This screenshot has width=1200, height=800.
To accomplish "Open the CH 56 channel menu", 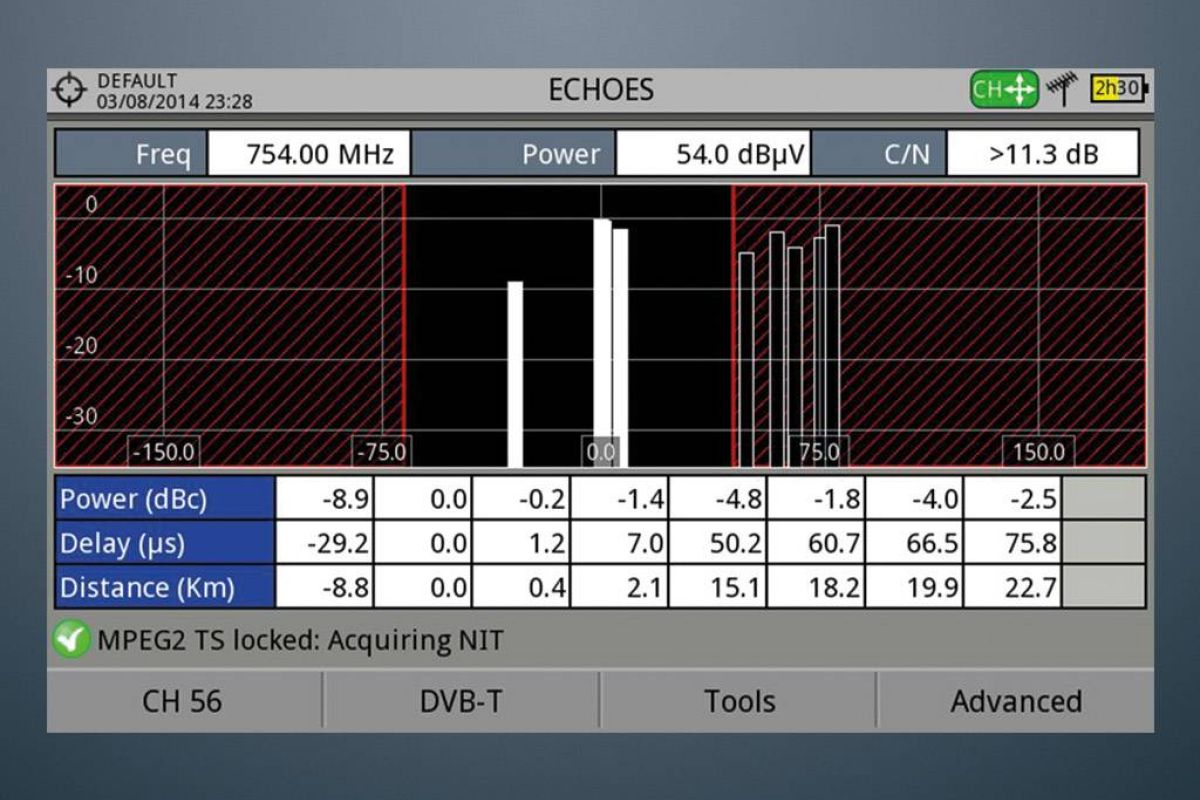I will point(183,701).
